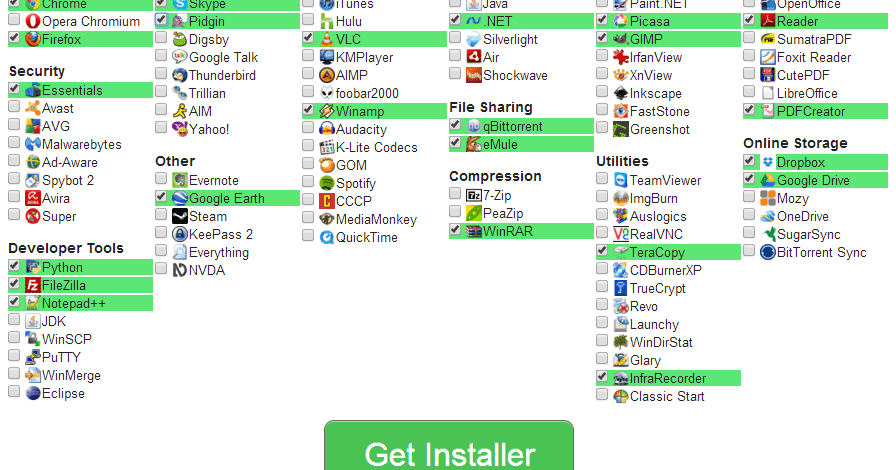The image size is (896, 470).
Task: Click the Google Earth globe icon
Action: click(180, 198)
